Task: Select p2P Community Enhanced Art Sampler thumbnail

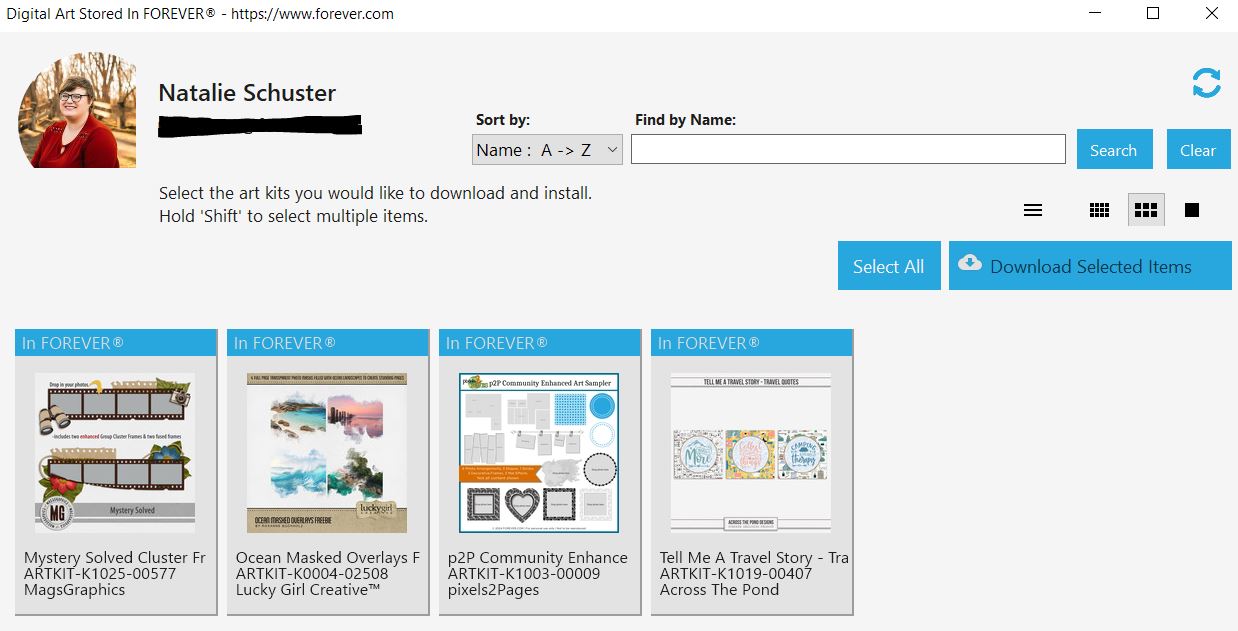Action: coord(539,453)
